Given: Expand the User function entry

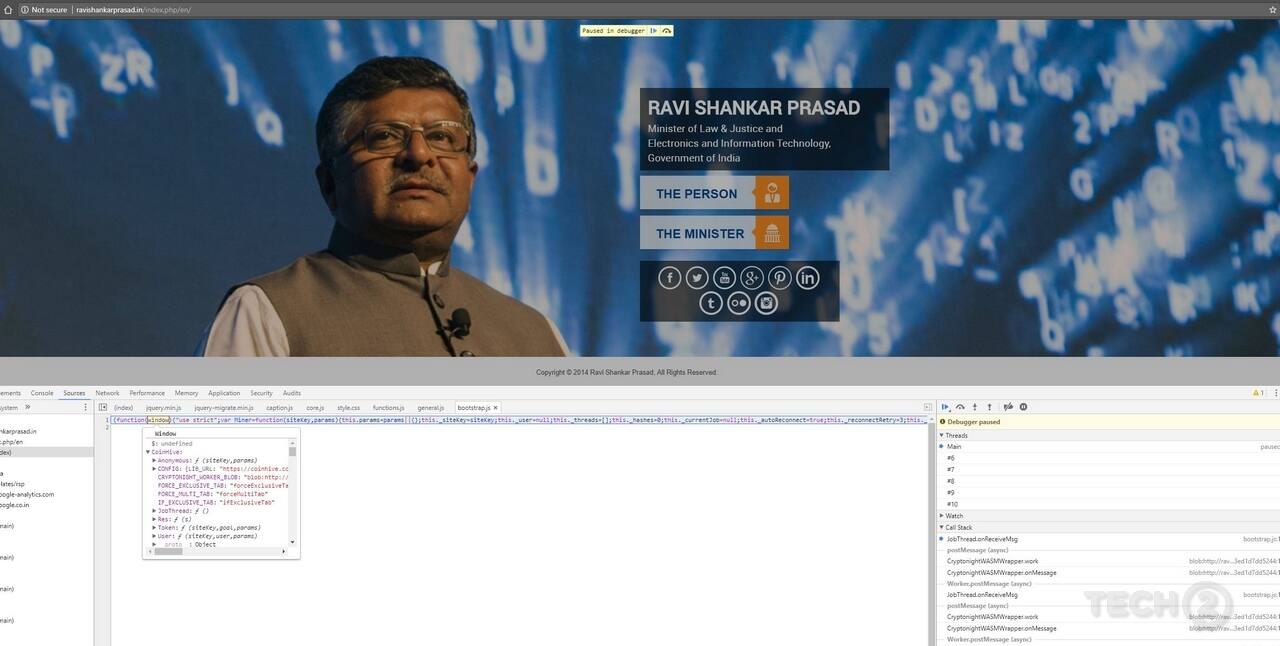Looking at the screenshot, I should click(x=154, y=536).
